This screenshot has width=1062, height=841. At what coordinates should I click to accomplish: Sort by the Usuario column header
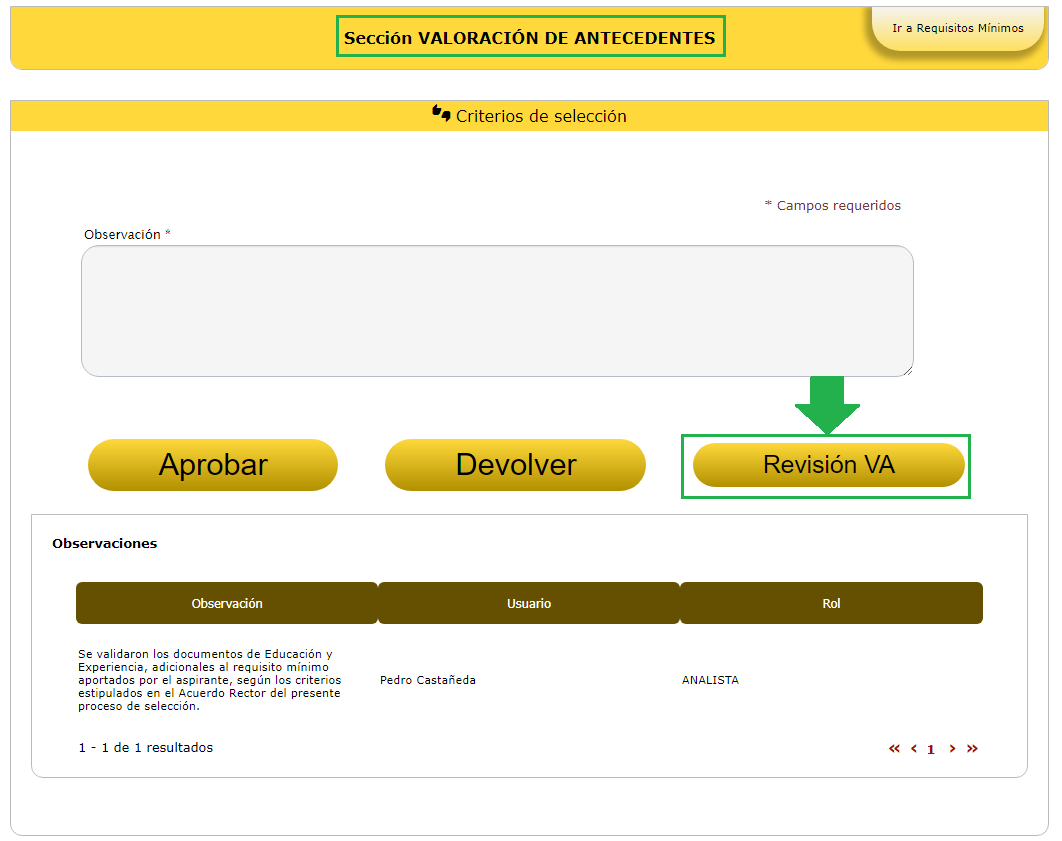click(529, 603)
